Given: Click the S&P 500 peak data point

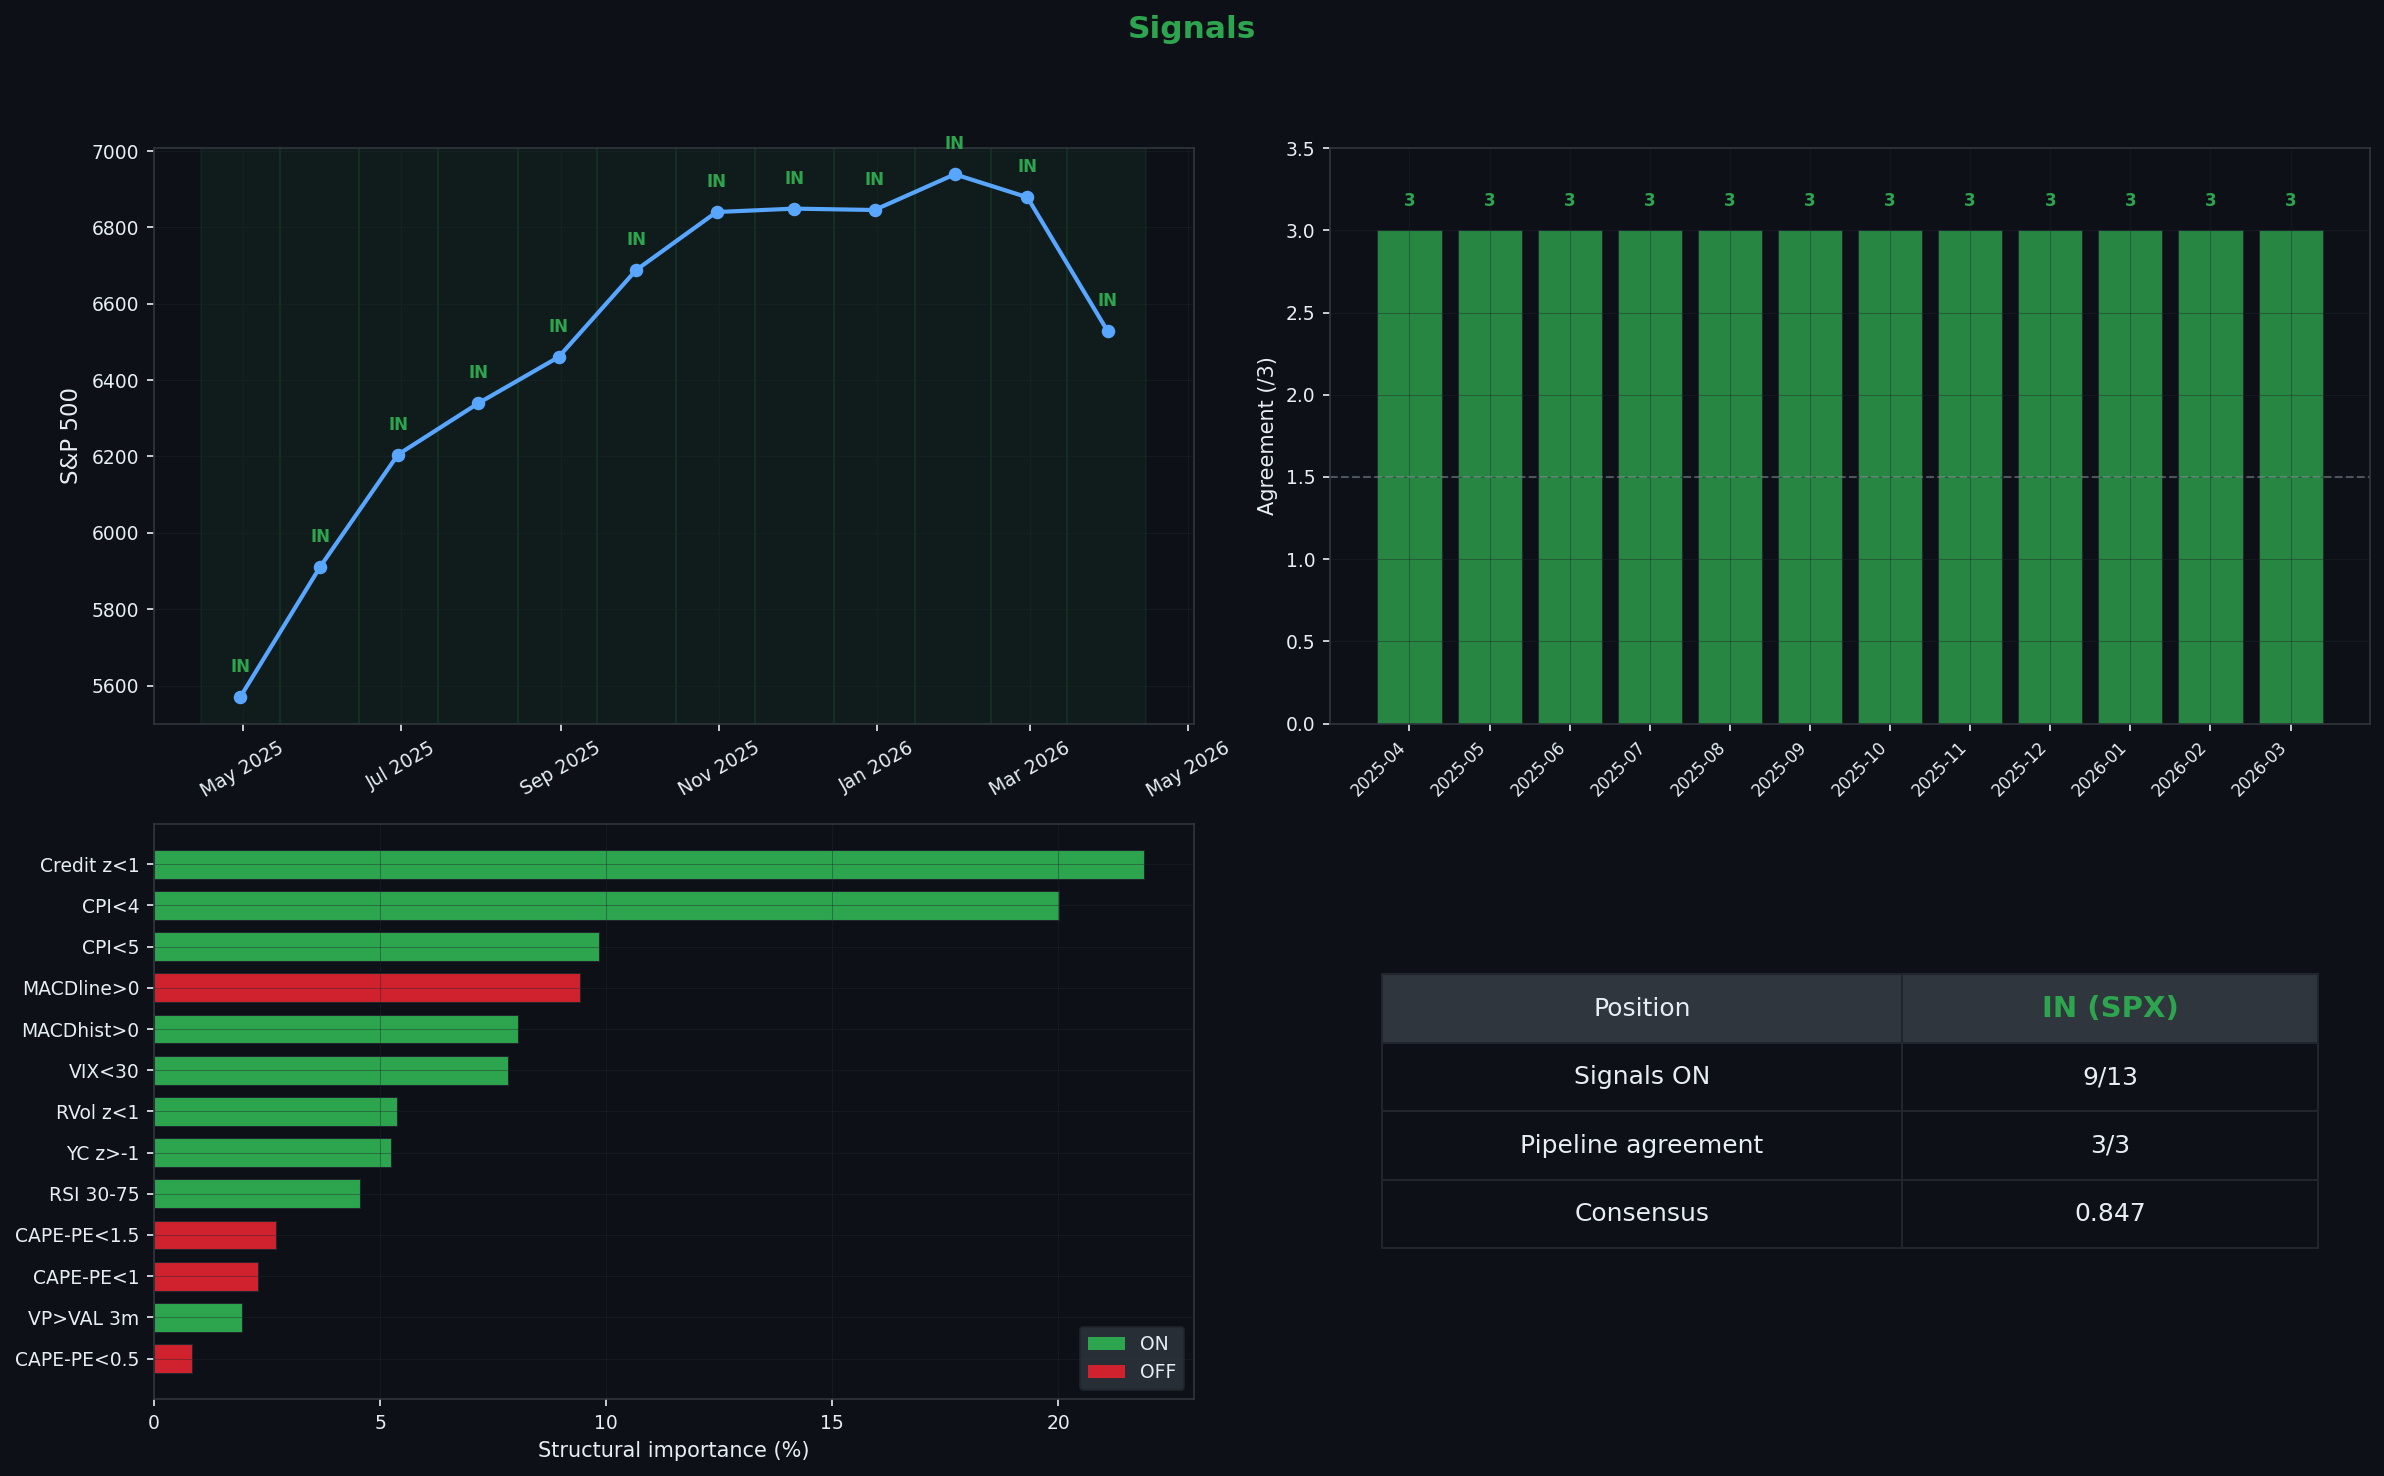Looking at the screenshot, I should 955,174.
